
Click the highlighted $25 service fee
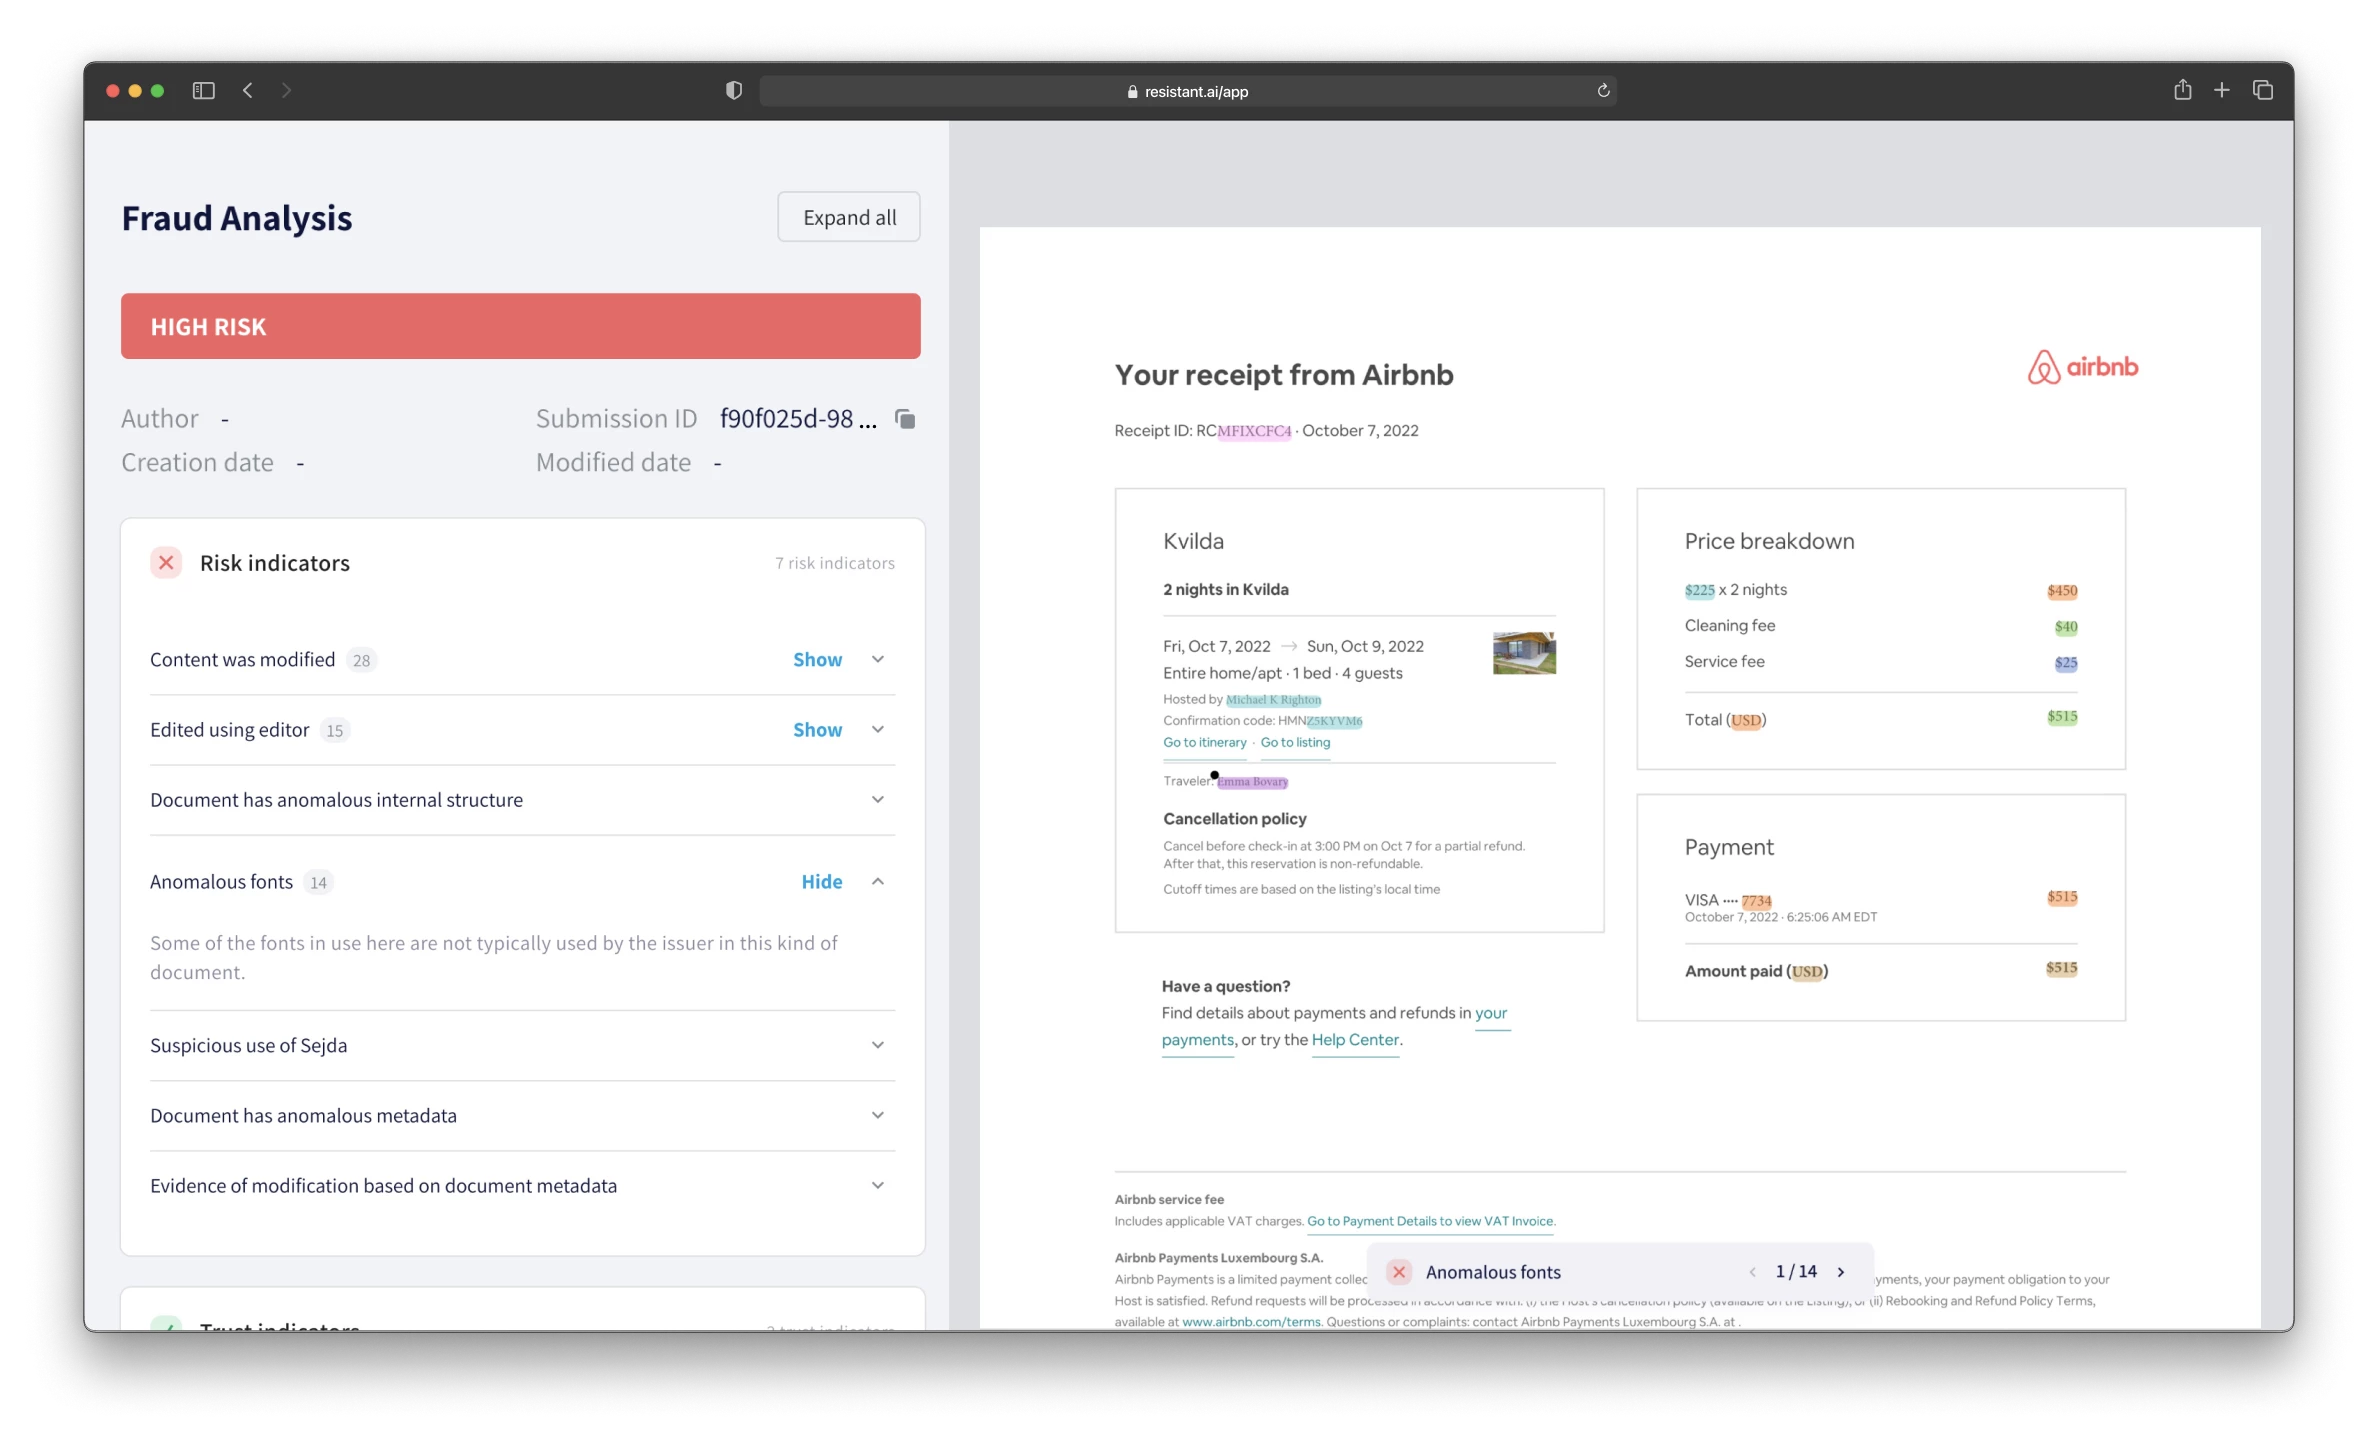coord(2066,663)
